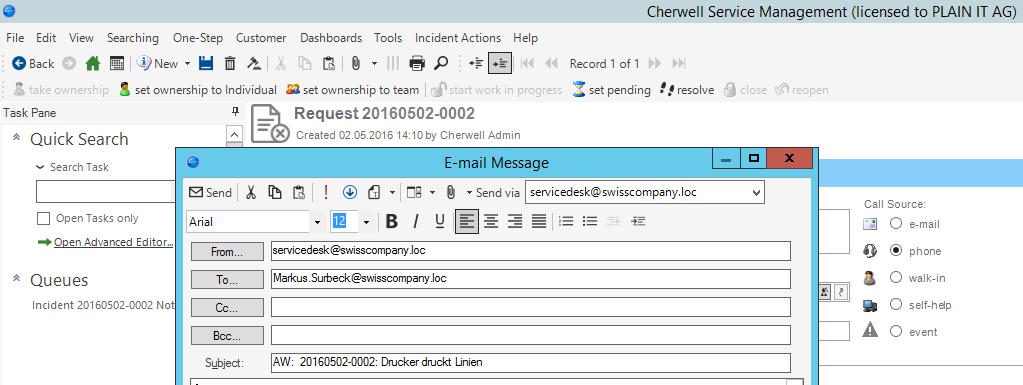
Task: Open the Arial font name dropdown
Action: click(318, 223)
